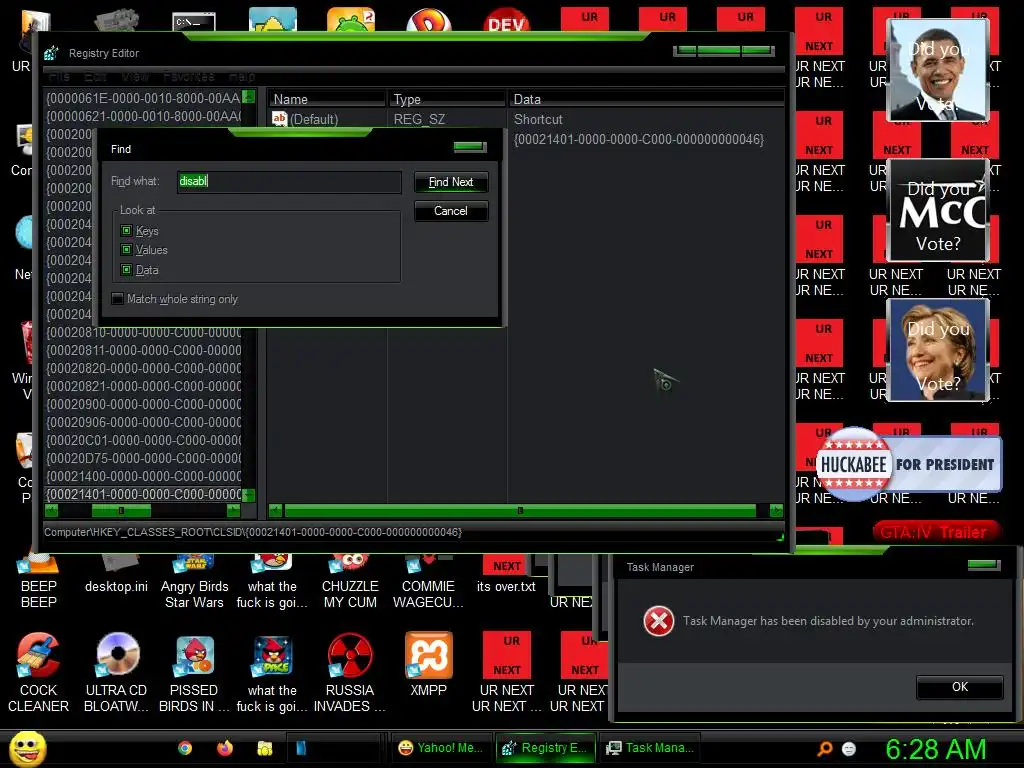The image size is (1024, 768).
Task: Open Firefox from the taskbar
Action: point(225,748)
